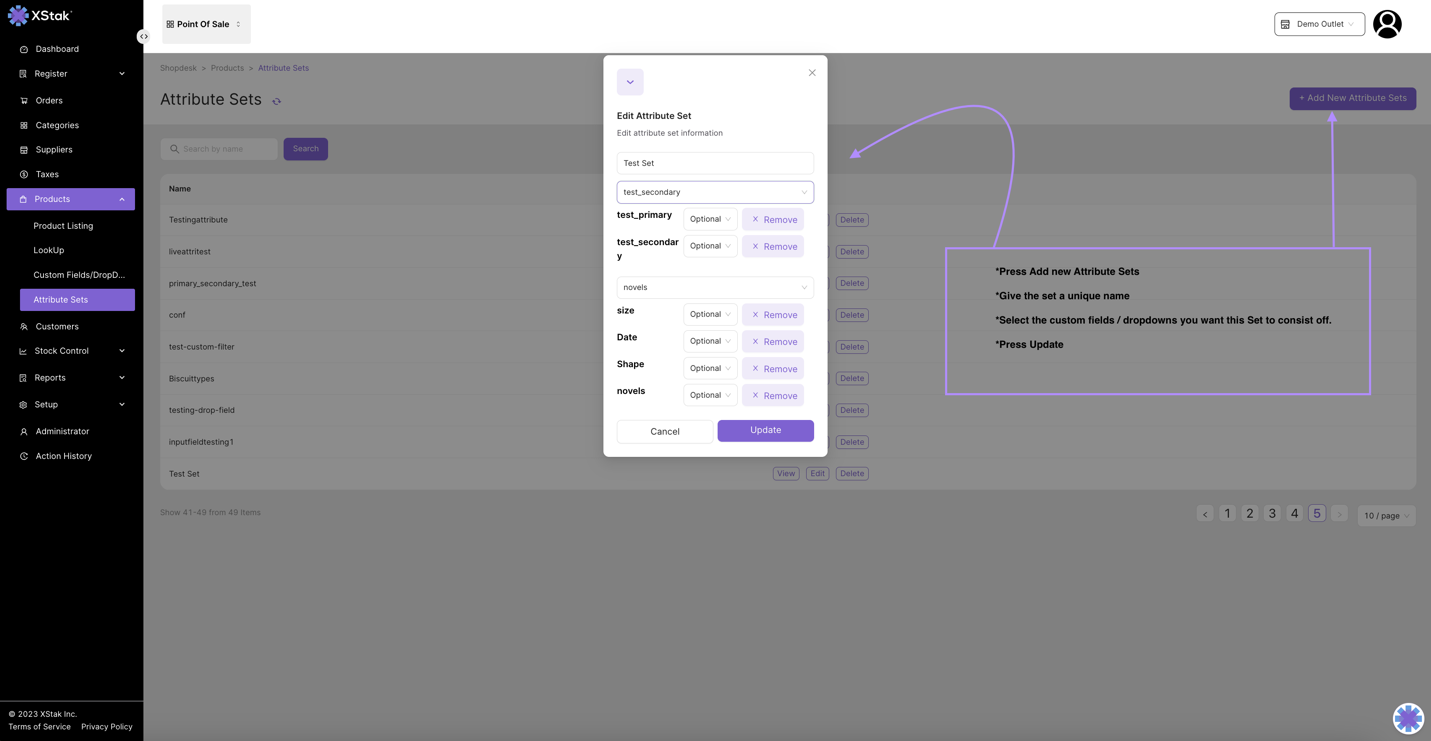Open the Demo Outlet selector
Viewport: 1431px width, 741px height.
(x=1319, y=24)
